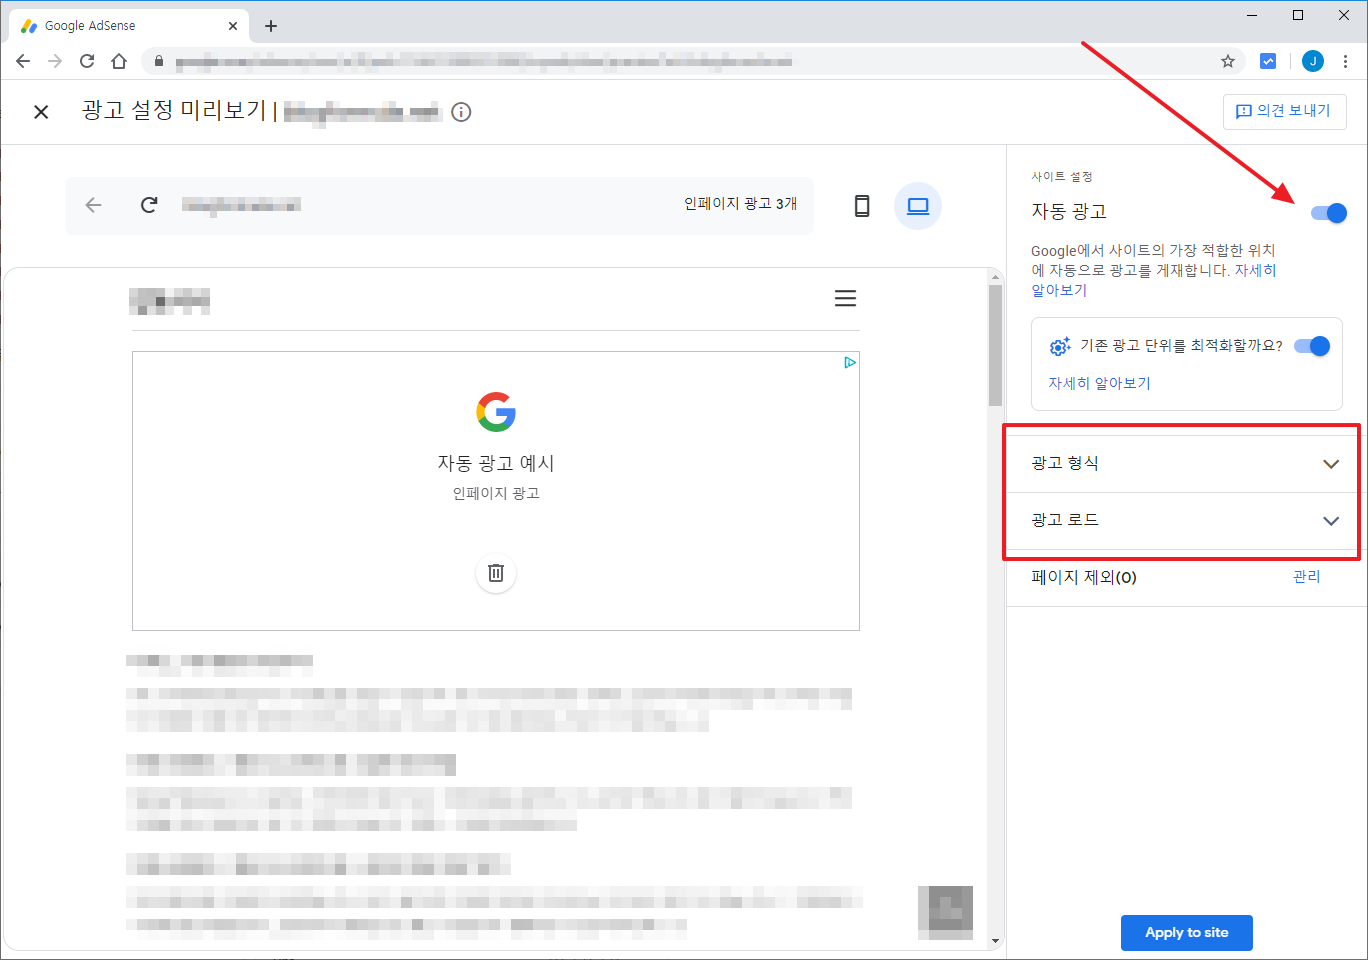
Task: Bookmark this page with the star icon
Action: click(1228, 61)
